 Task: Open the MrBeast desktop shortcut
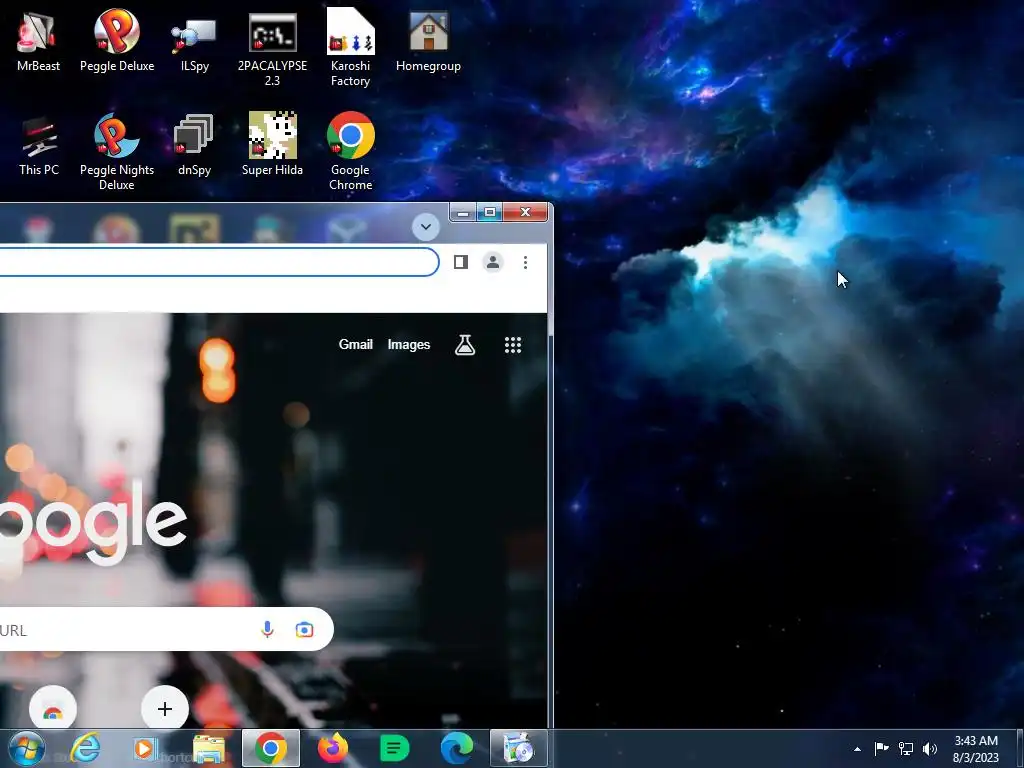point(38,41)
